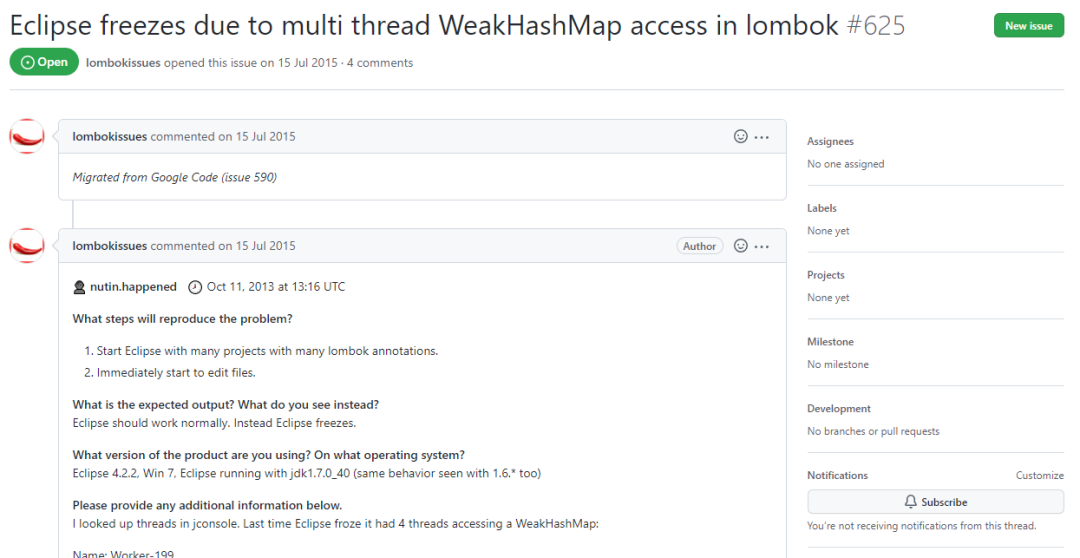Click 'I looked up threads in jconsole' sentence
Image resolution: width=1080 pixels, height=558 pixels.
pyautogui.click(x=335, y=524)
